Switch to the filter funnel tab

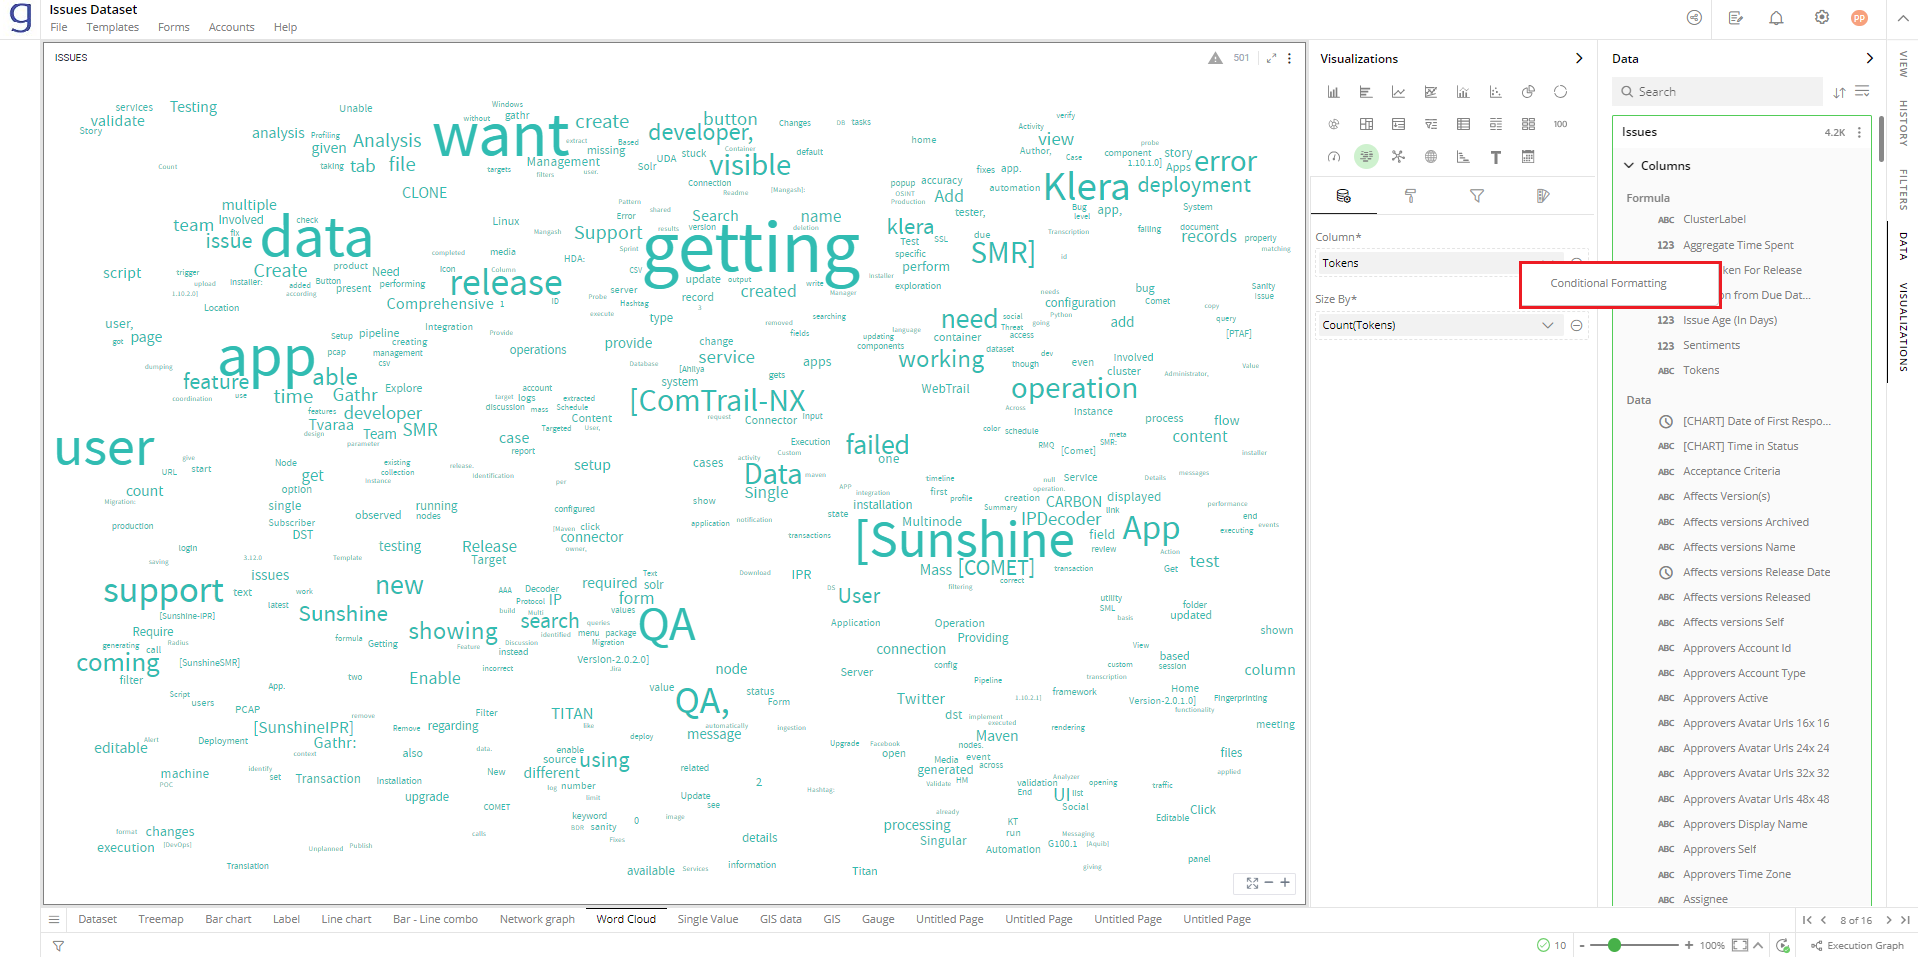pos(1477,196)
